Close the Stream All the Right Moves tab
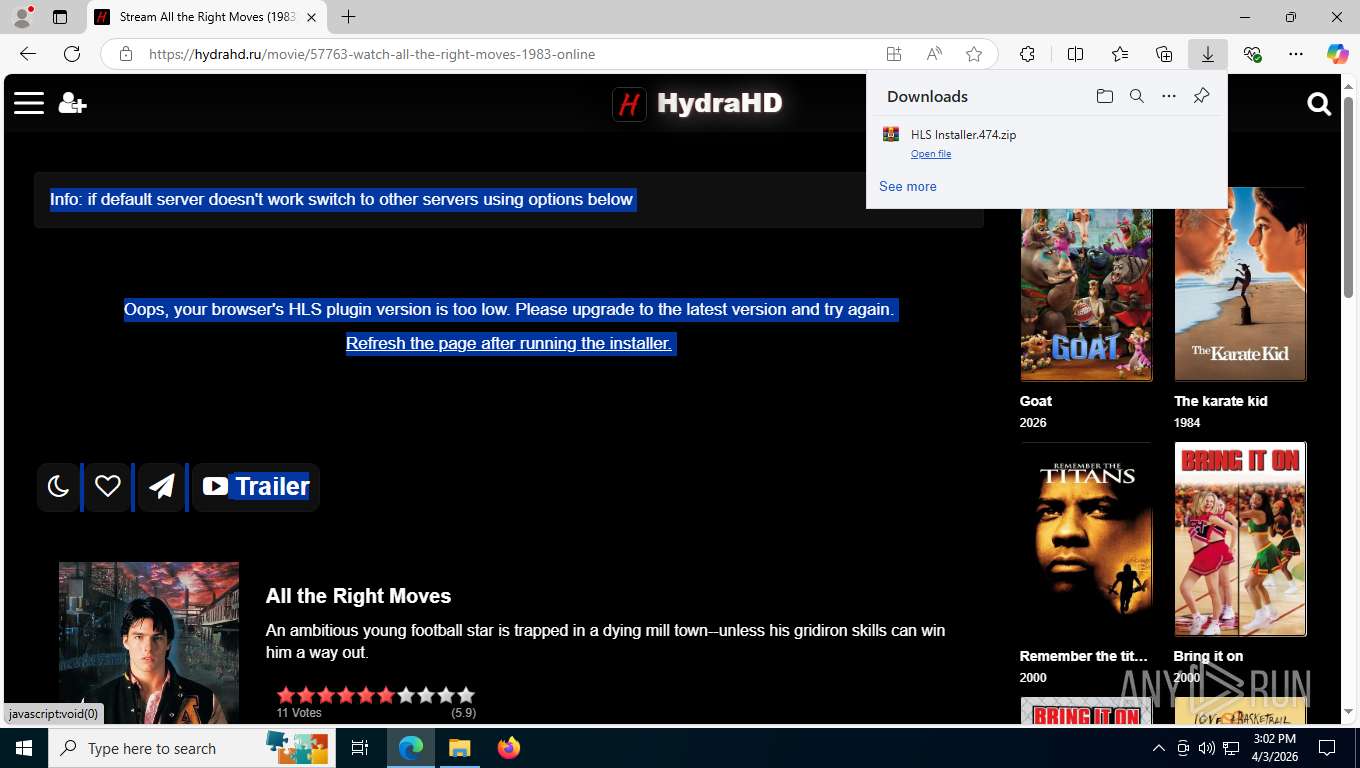This screenshot has height=768, width=1360. coord(311,17)
